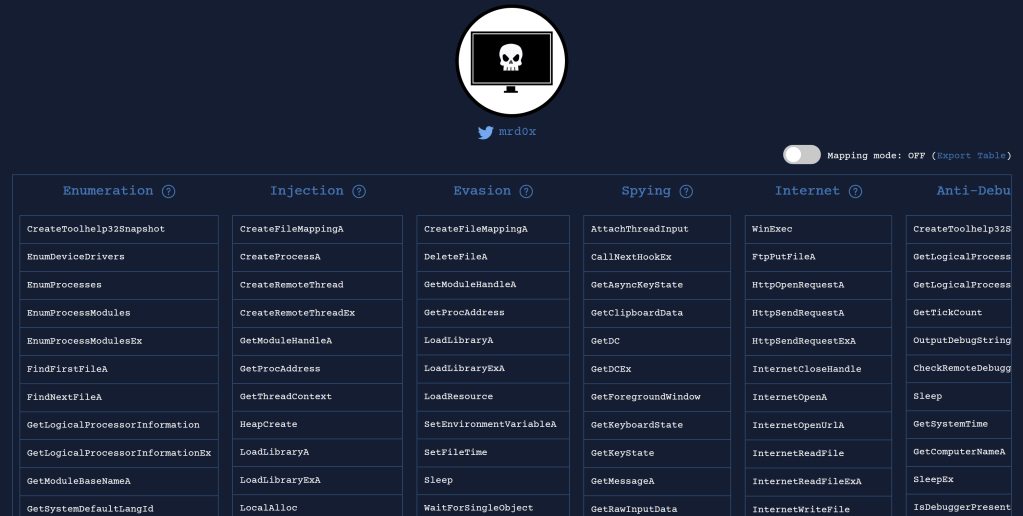Click the Twitter bird icon
Screen dimensions: 1023x516
pos(486,132)
